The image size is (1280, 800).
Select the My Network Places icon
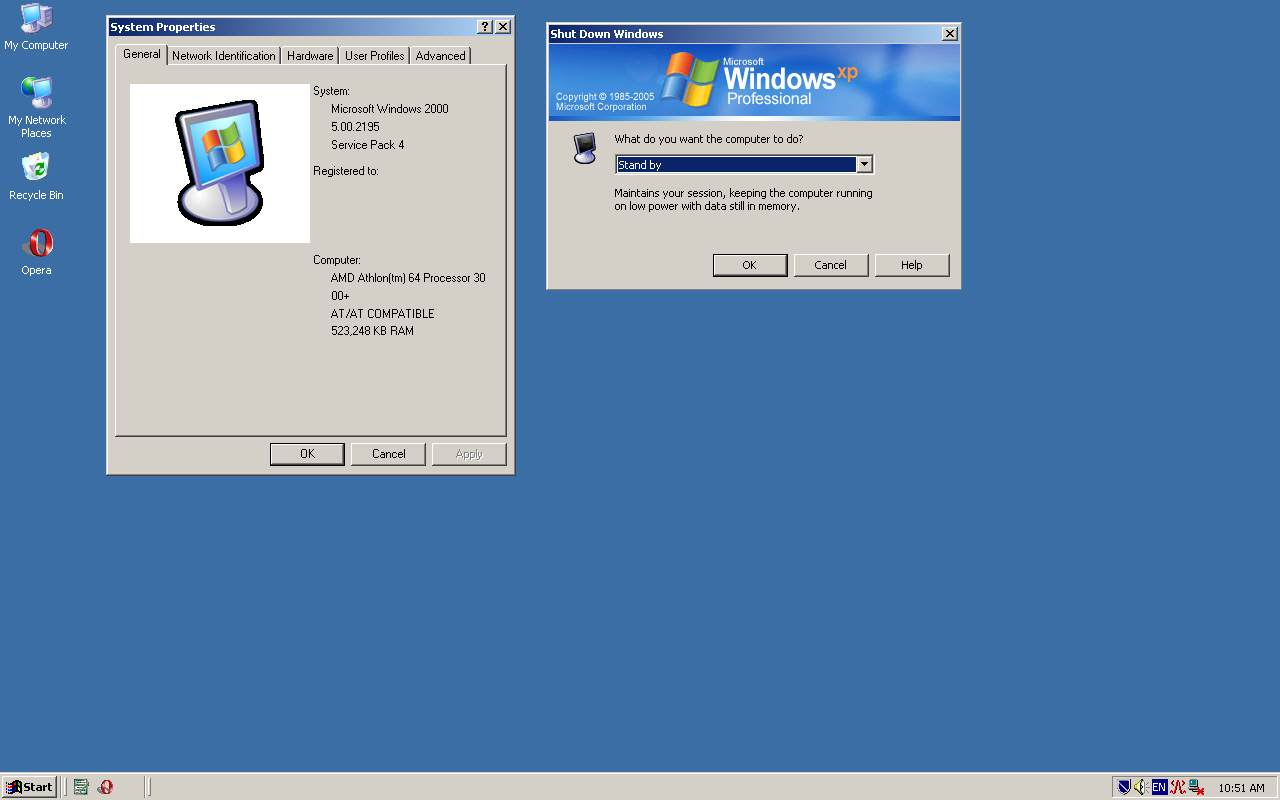(x=36, y=107)
